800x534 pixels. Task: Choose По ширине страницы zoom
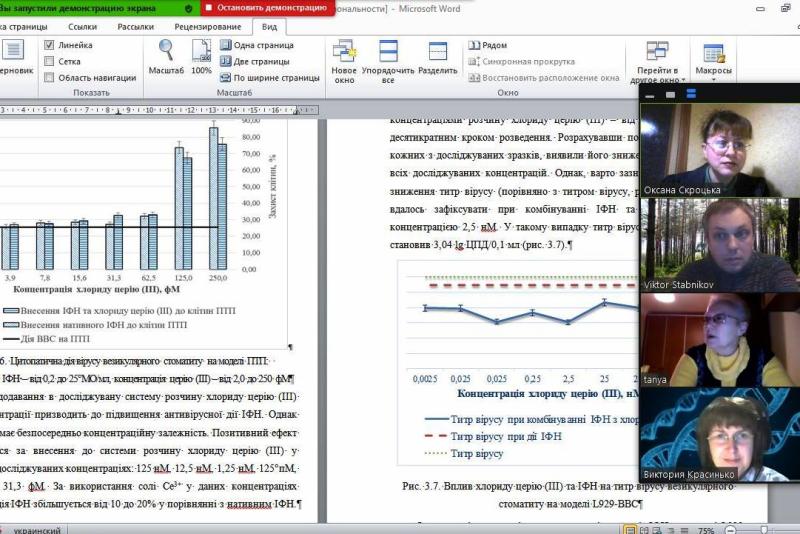pyautogui.click(x=269, y=78)
